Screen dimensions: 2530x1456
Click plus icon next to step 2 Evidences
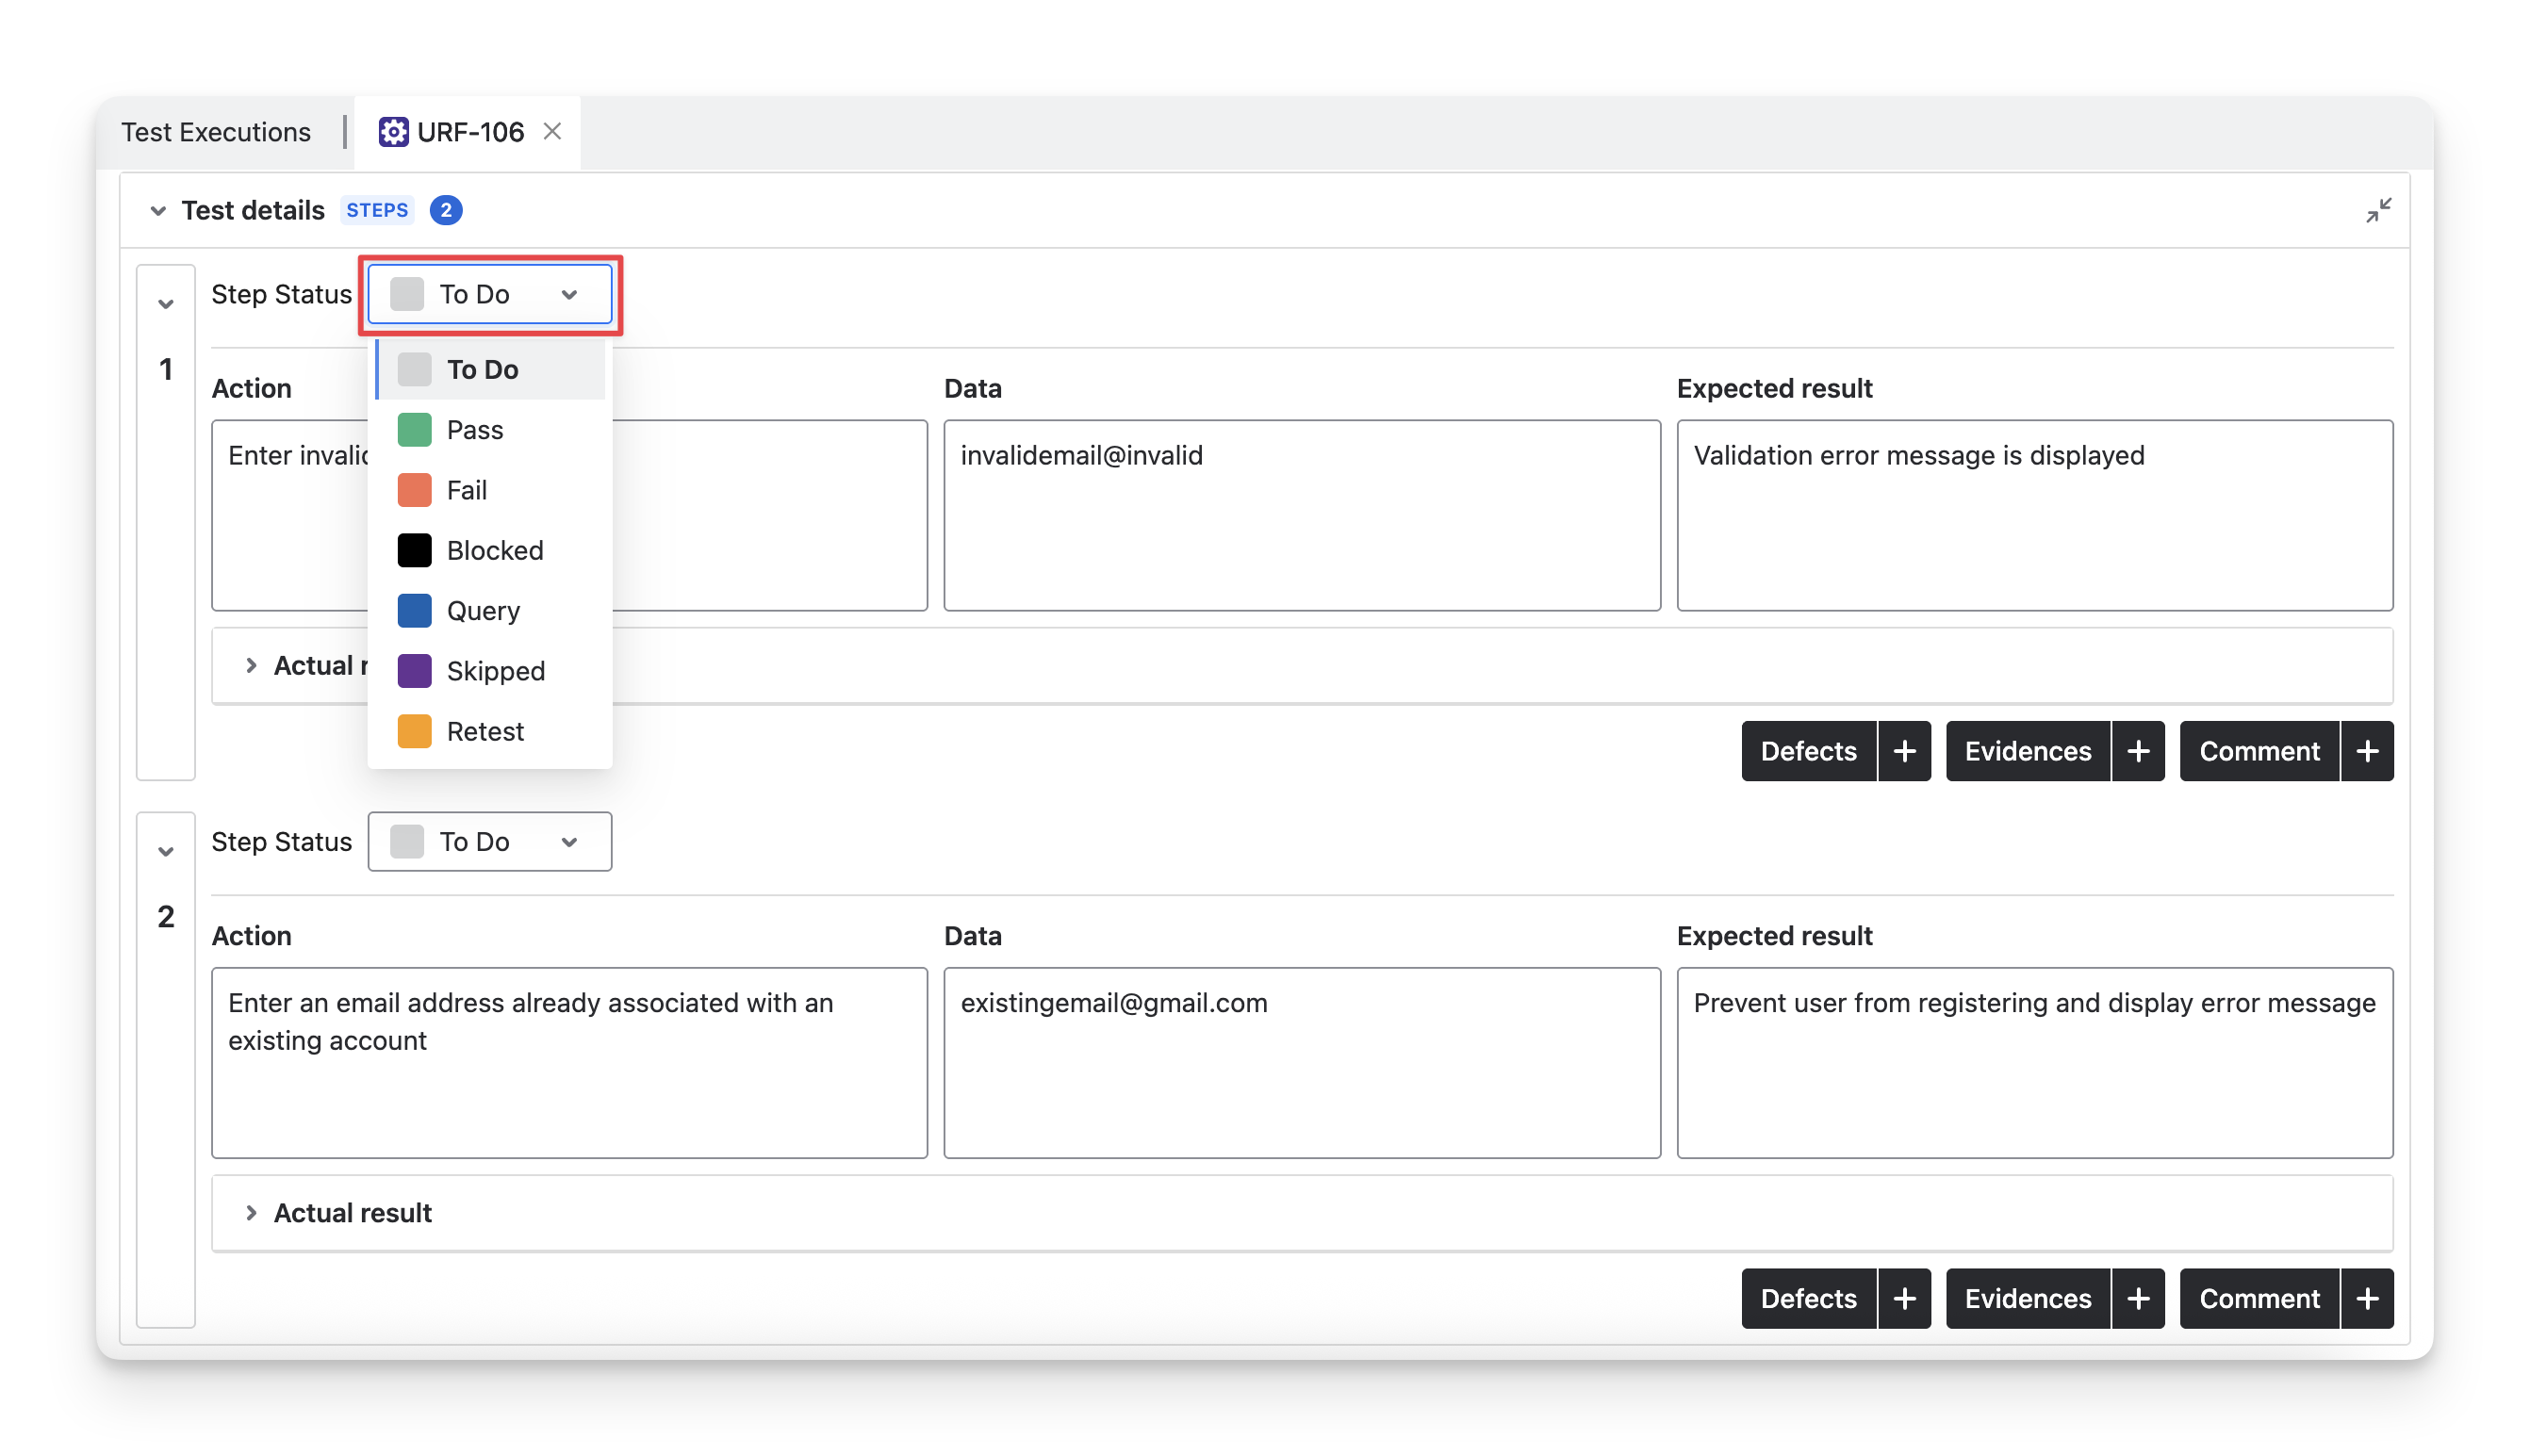2138,1298
